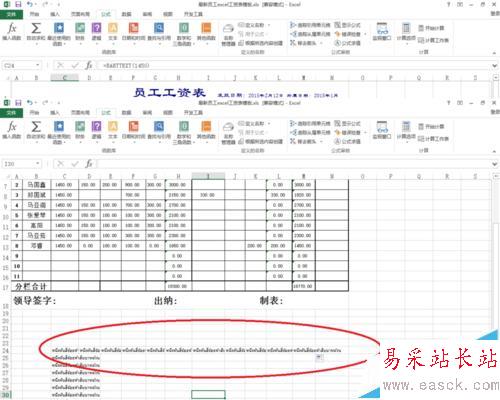Expand lower window formula bar chevron
The image size is (500, 400).
(495, 164)
